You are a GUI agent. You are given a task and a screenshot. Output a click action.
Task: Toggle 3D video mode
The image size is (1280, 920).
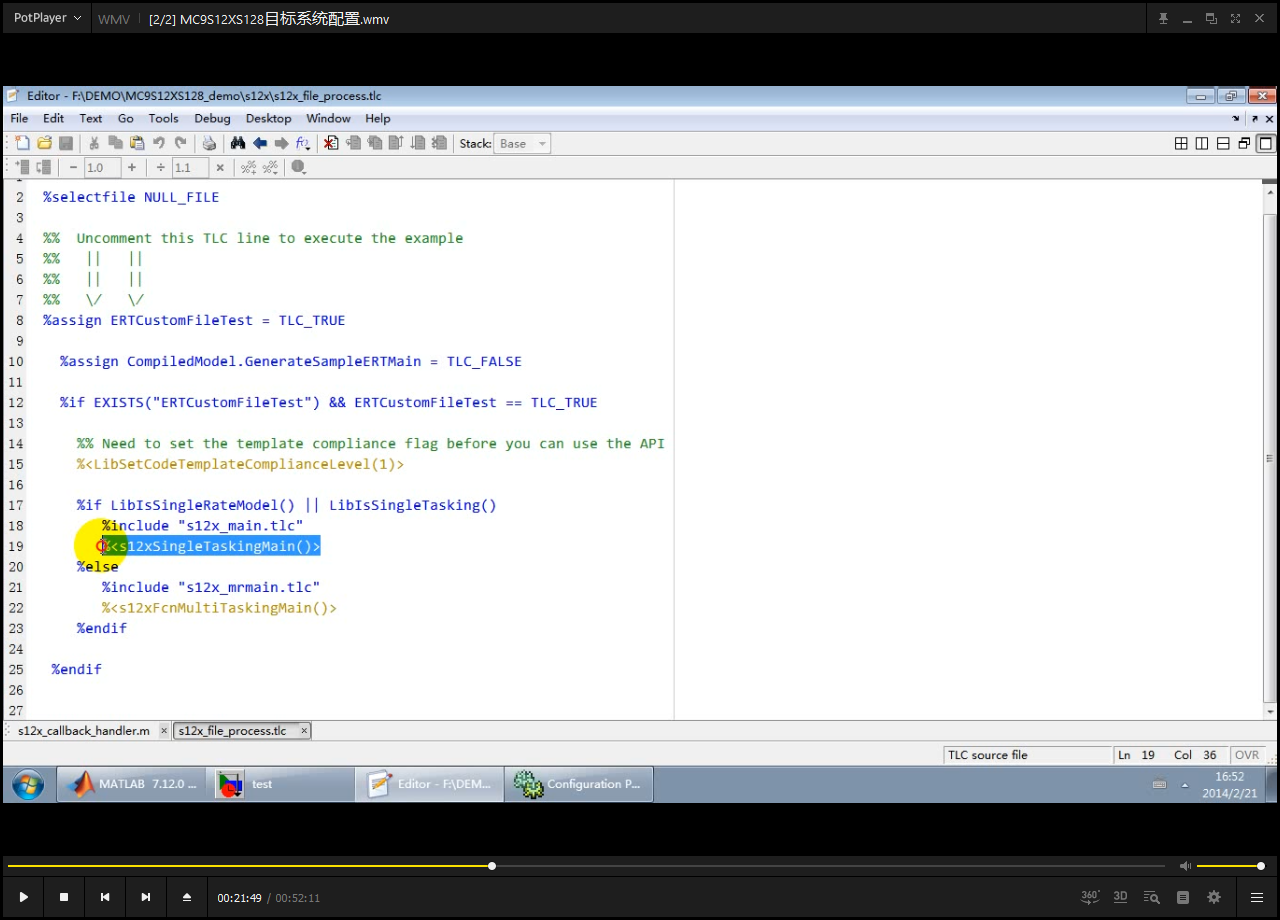1121,897
